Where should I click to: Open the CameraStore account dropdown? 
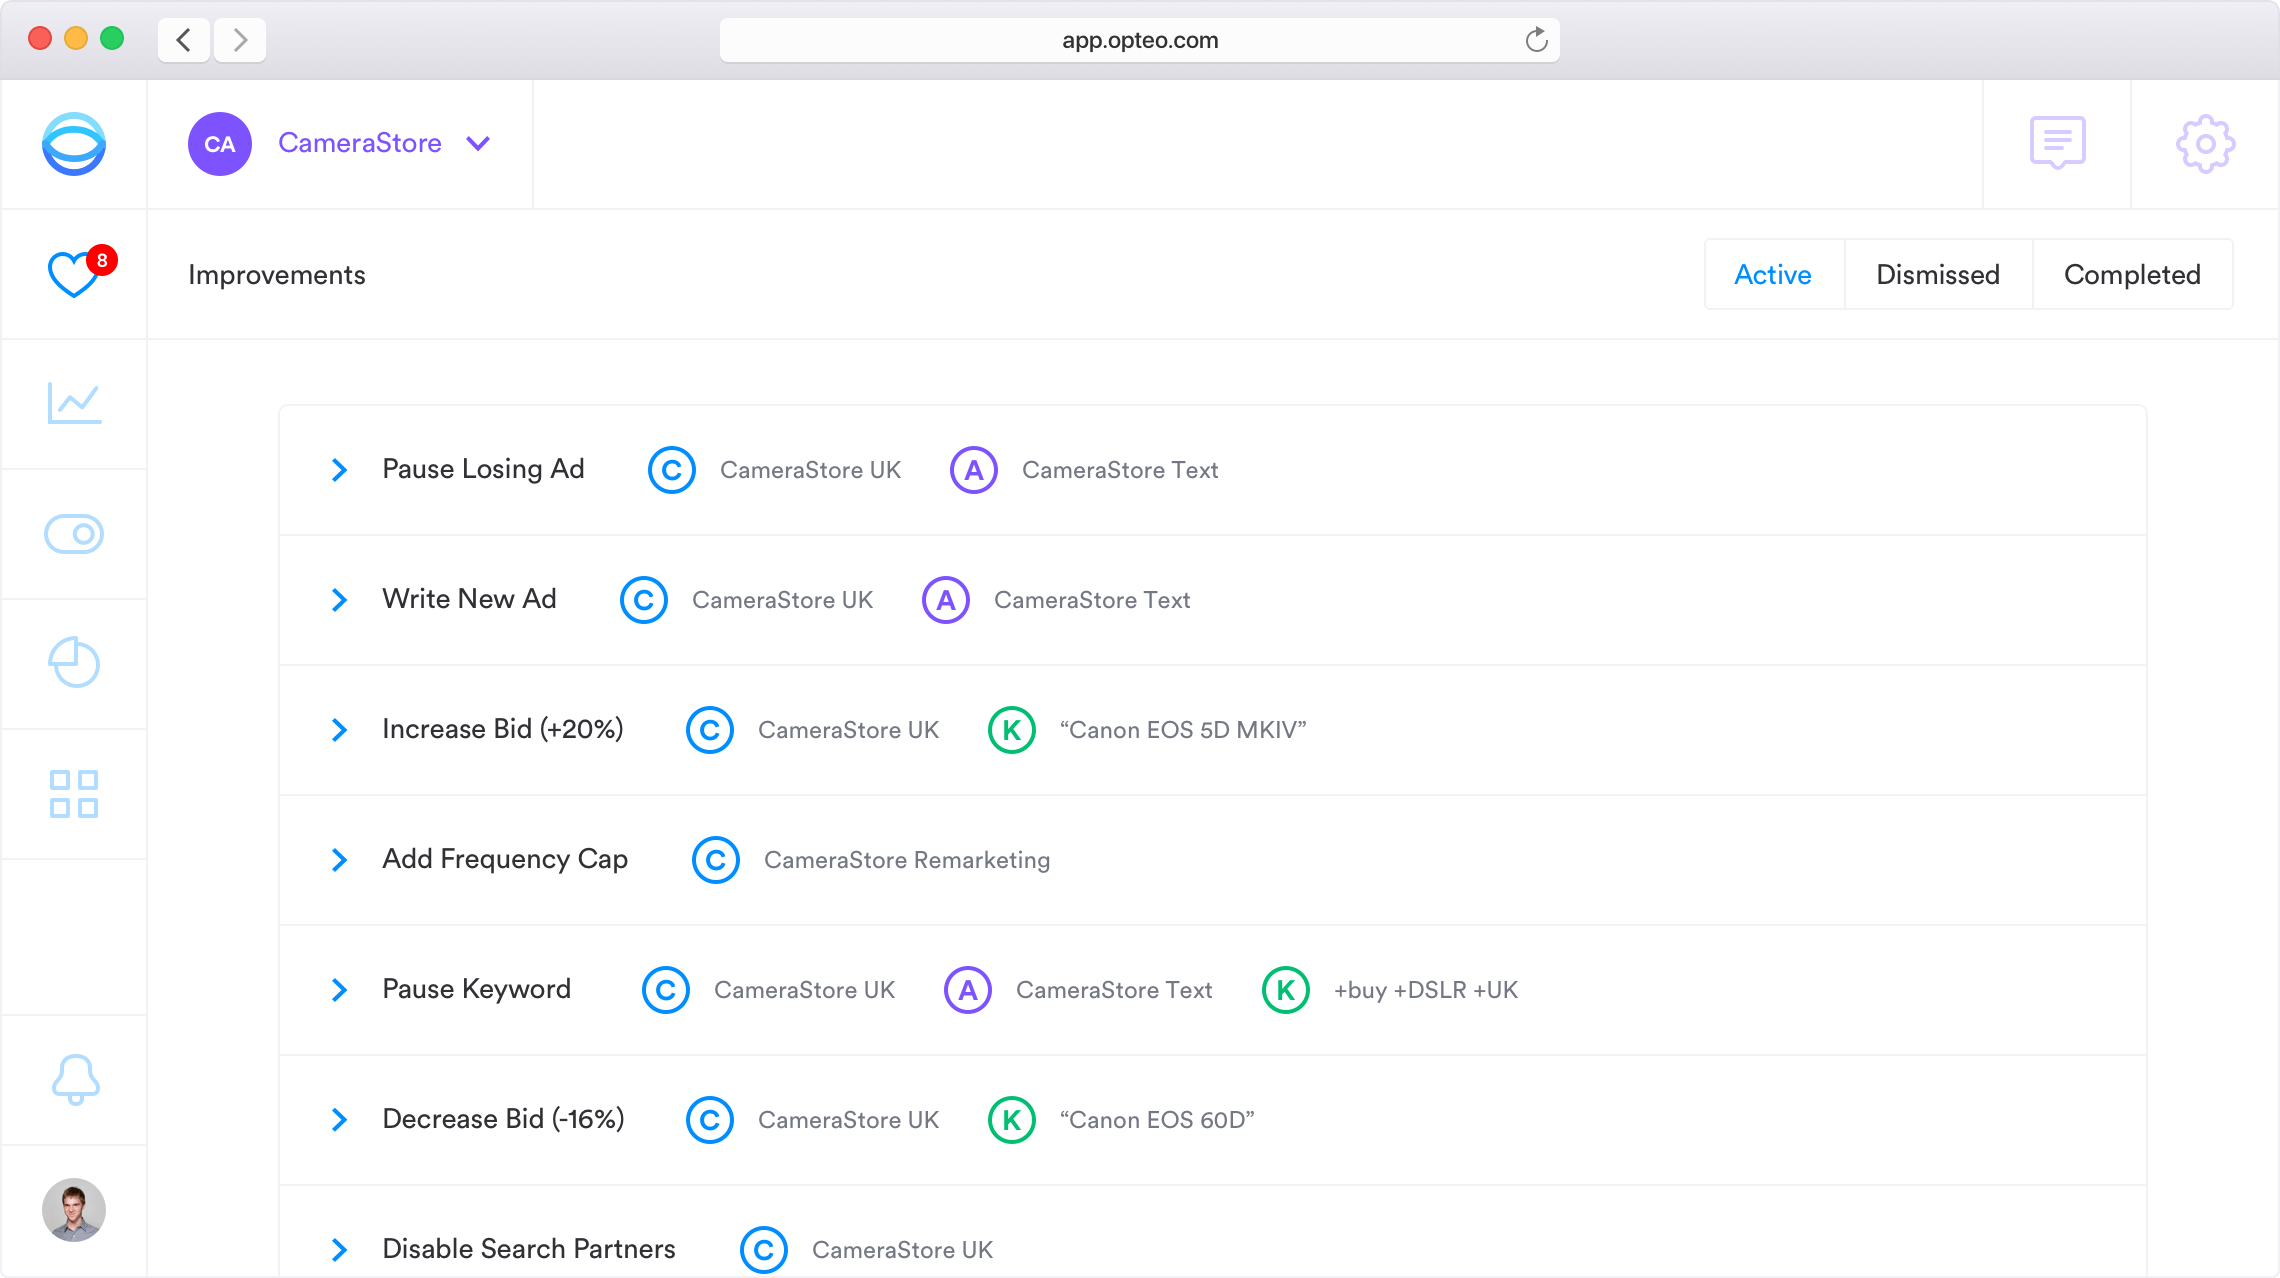click(x=479, y=144)
